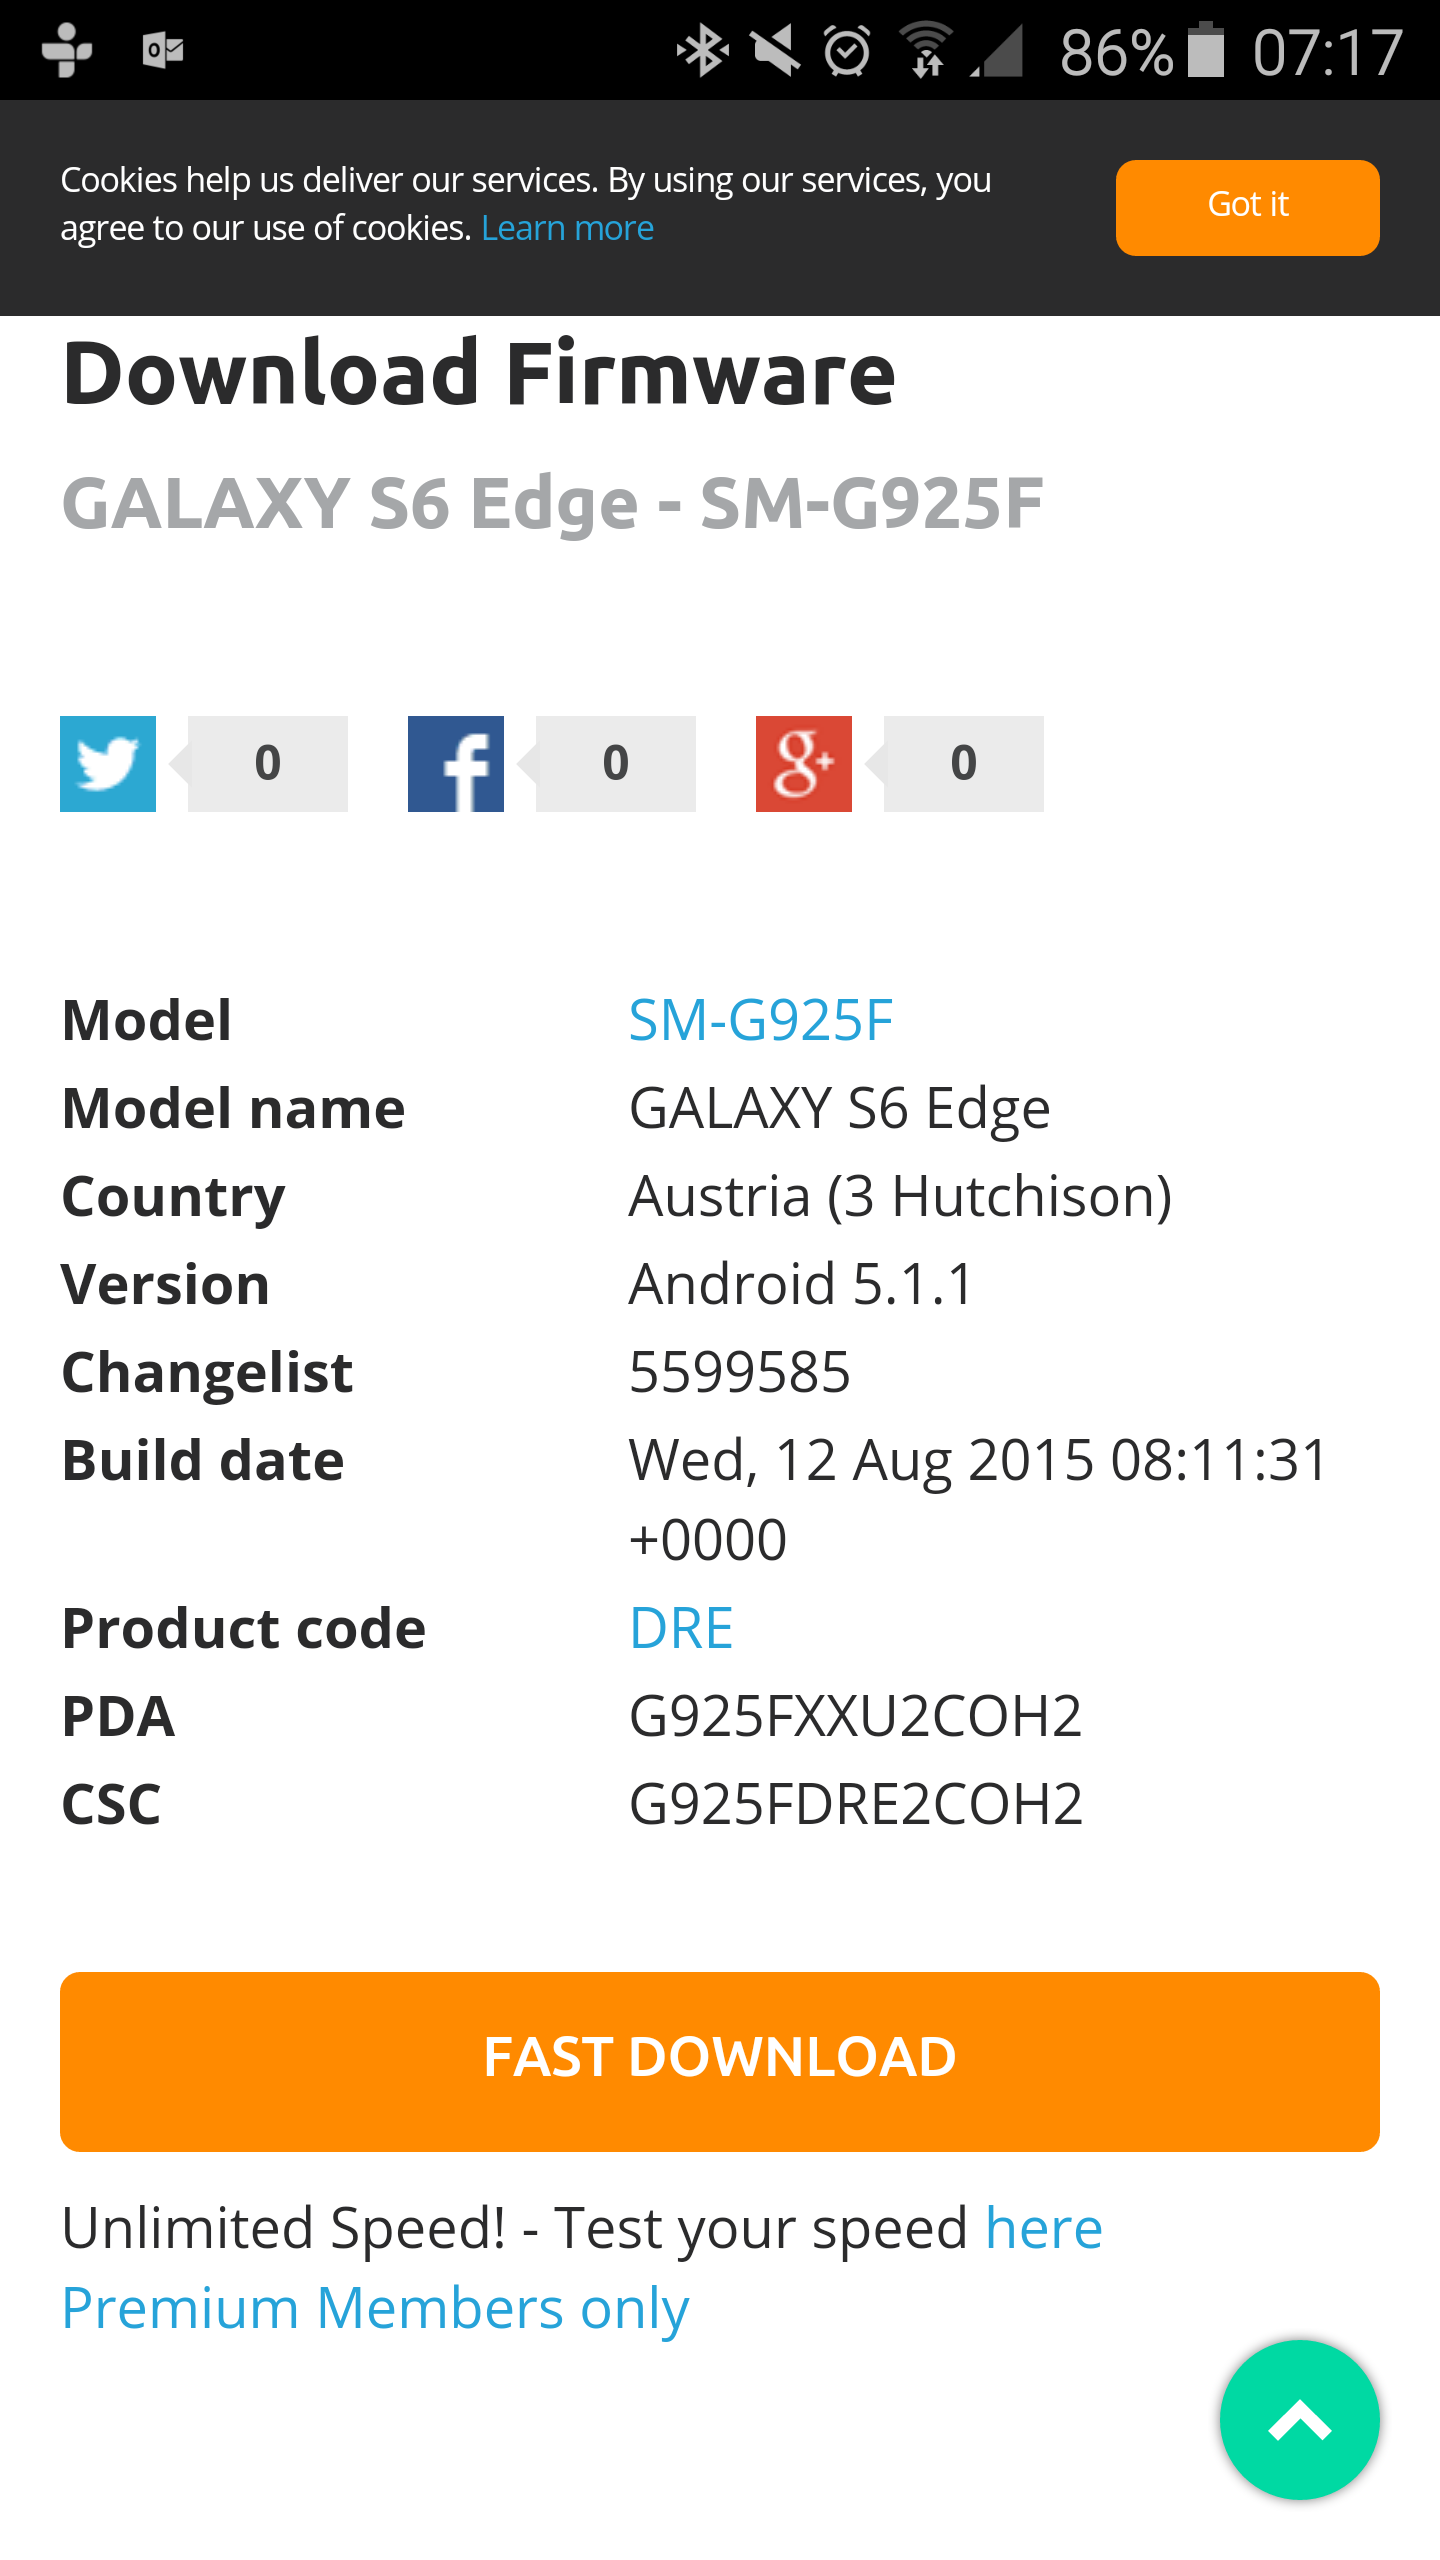Open the DRE product code link
This screenshot has width=1440, height=2560.
point(681,1629)
